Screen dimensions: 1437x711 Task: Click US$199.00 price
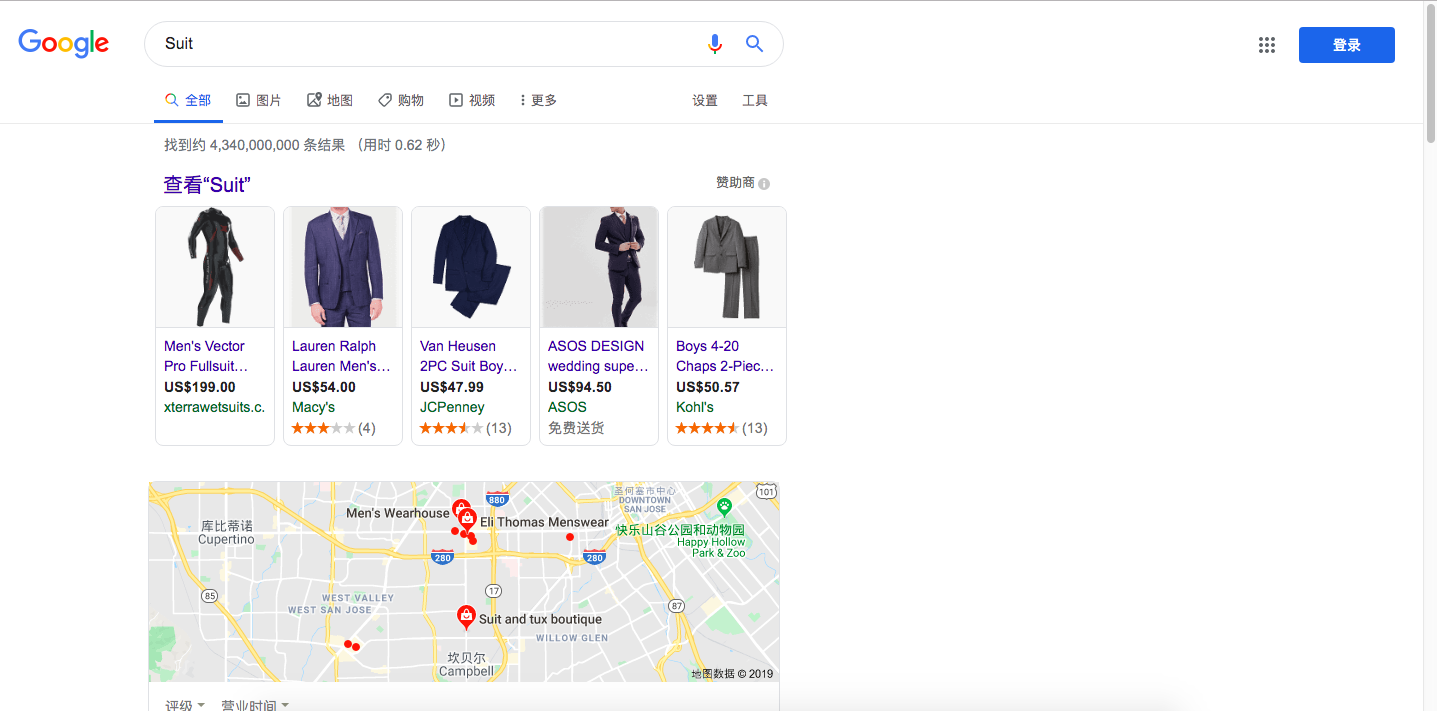200,387
